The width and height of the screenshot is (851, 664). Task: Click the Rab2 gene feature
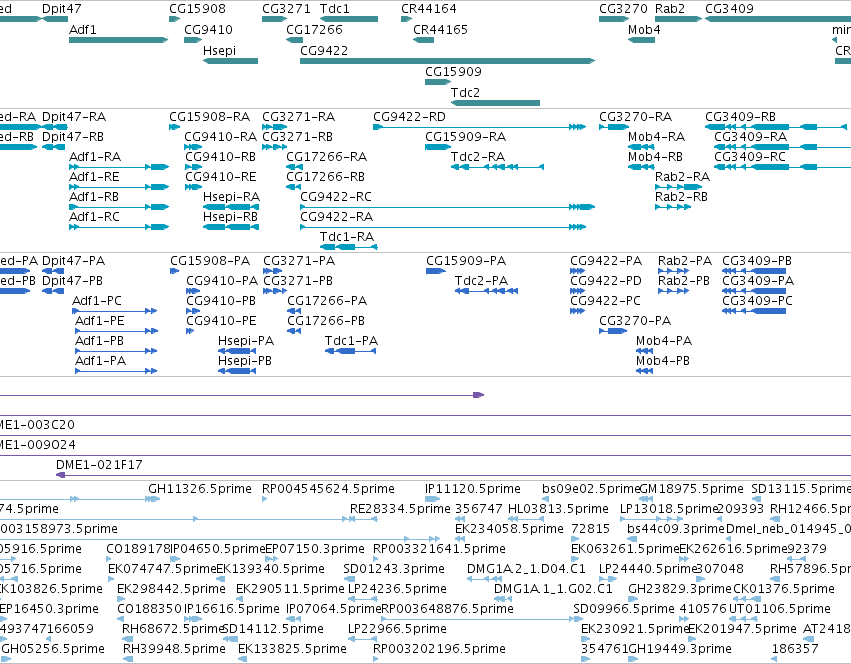click(678, 19)
